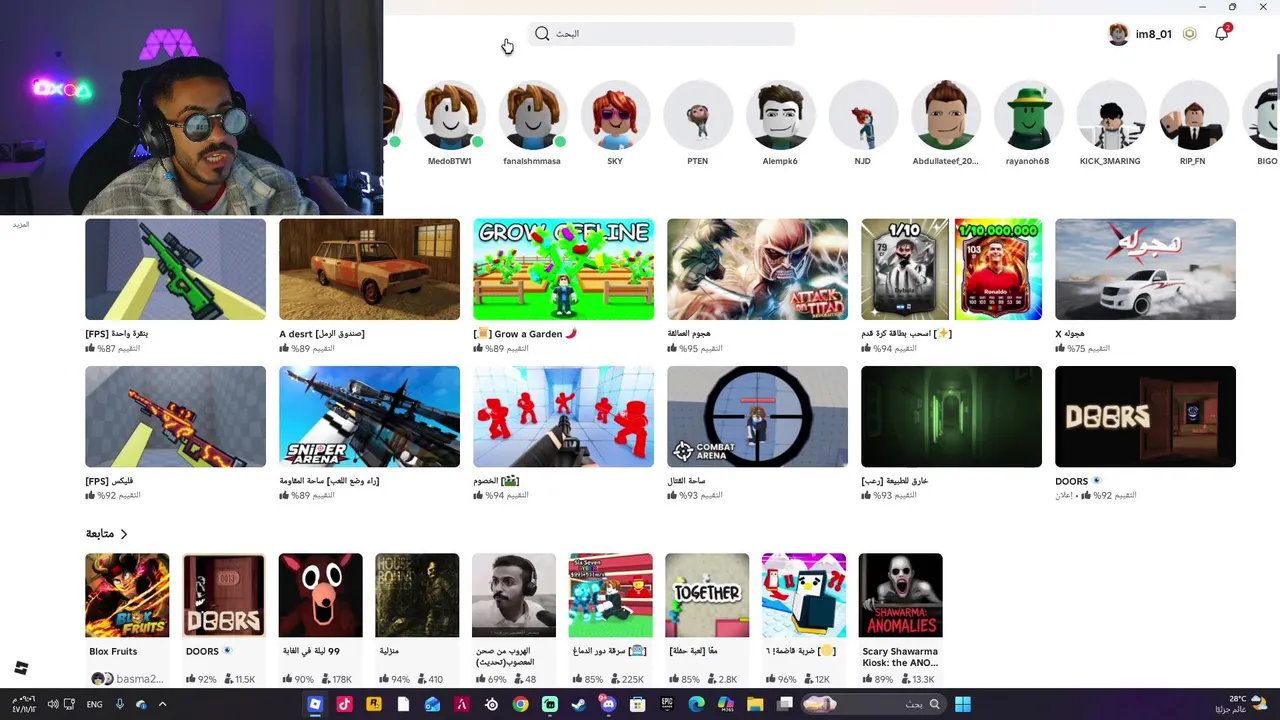Open friend NJD's avatar

click(862, 115)
